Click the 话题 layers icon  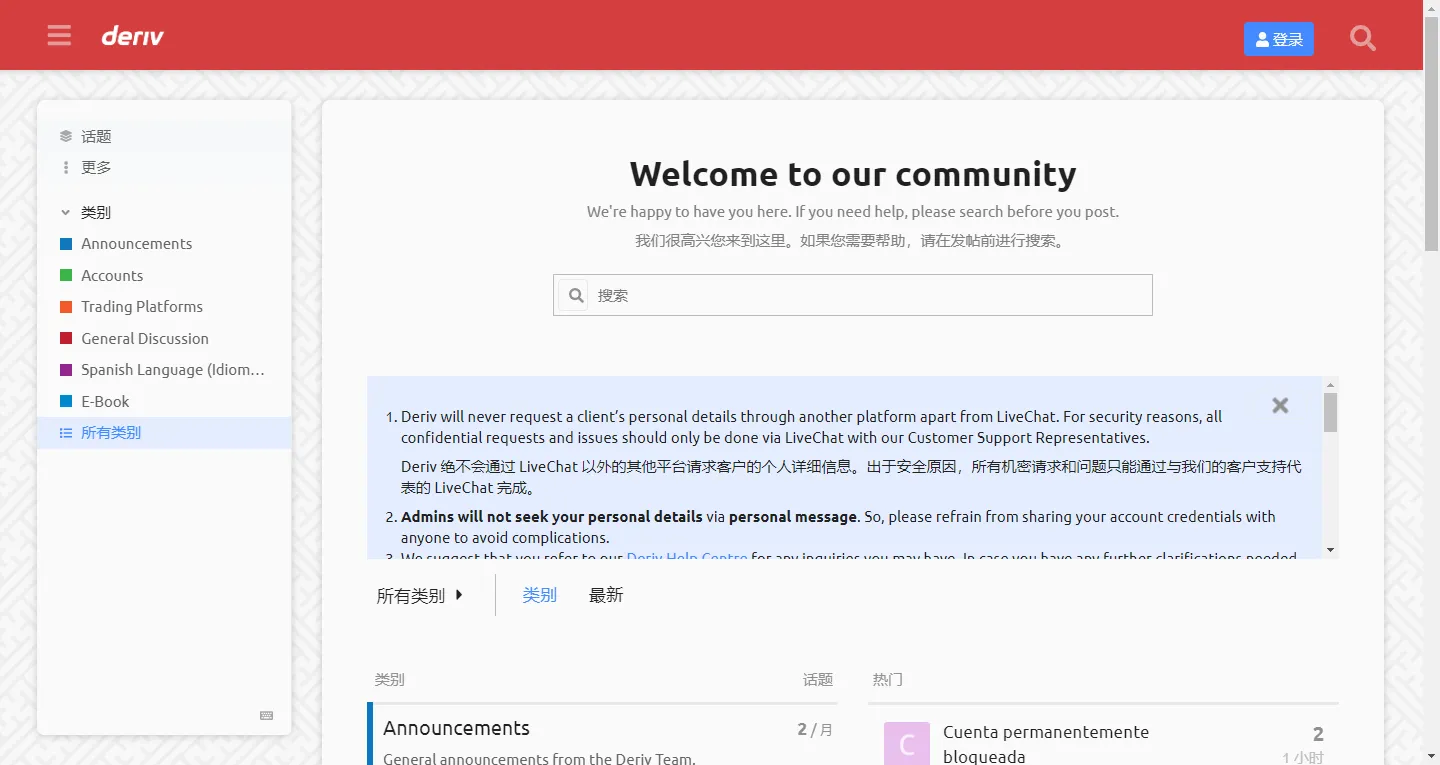click(66, 136)
